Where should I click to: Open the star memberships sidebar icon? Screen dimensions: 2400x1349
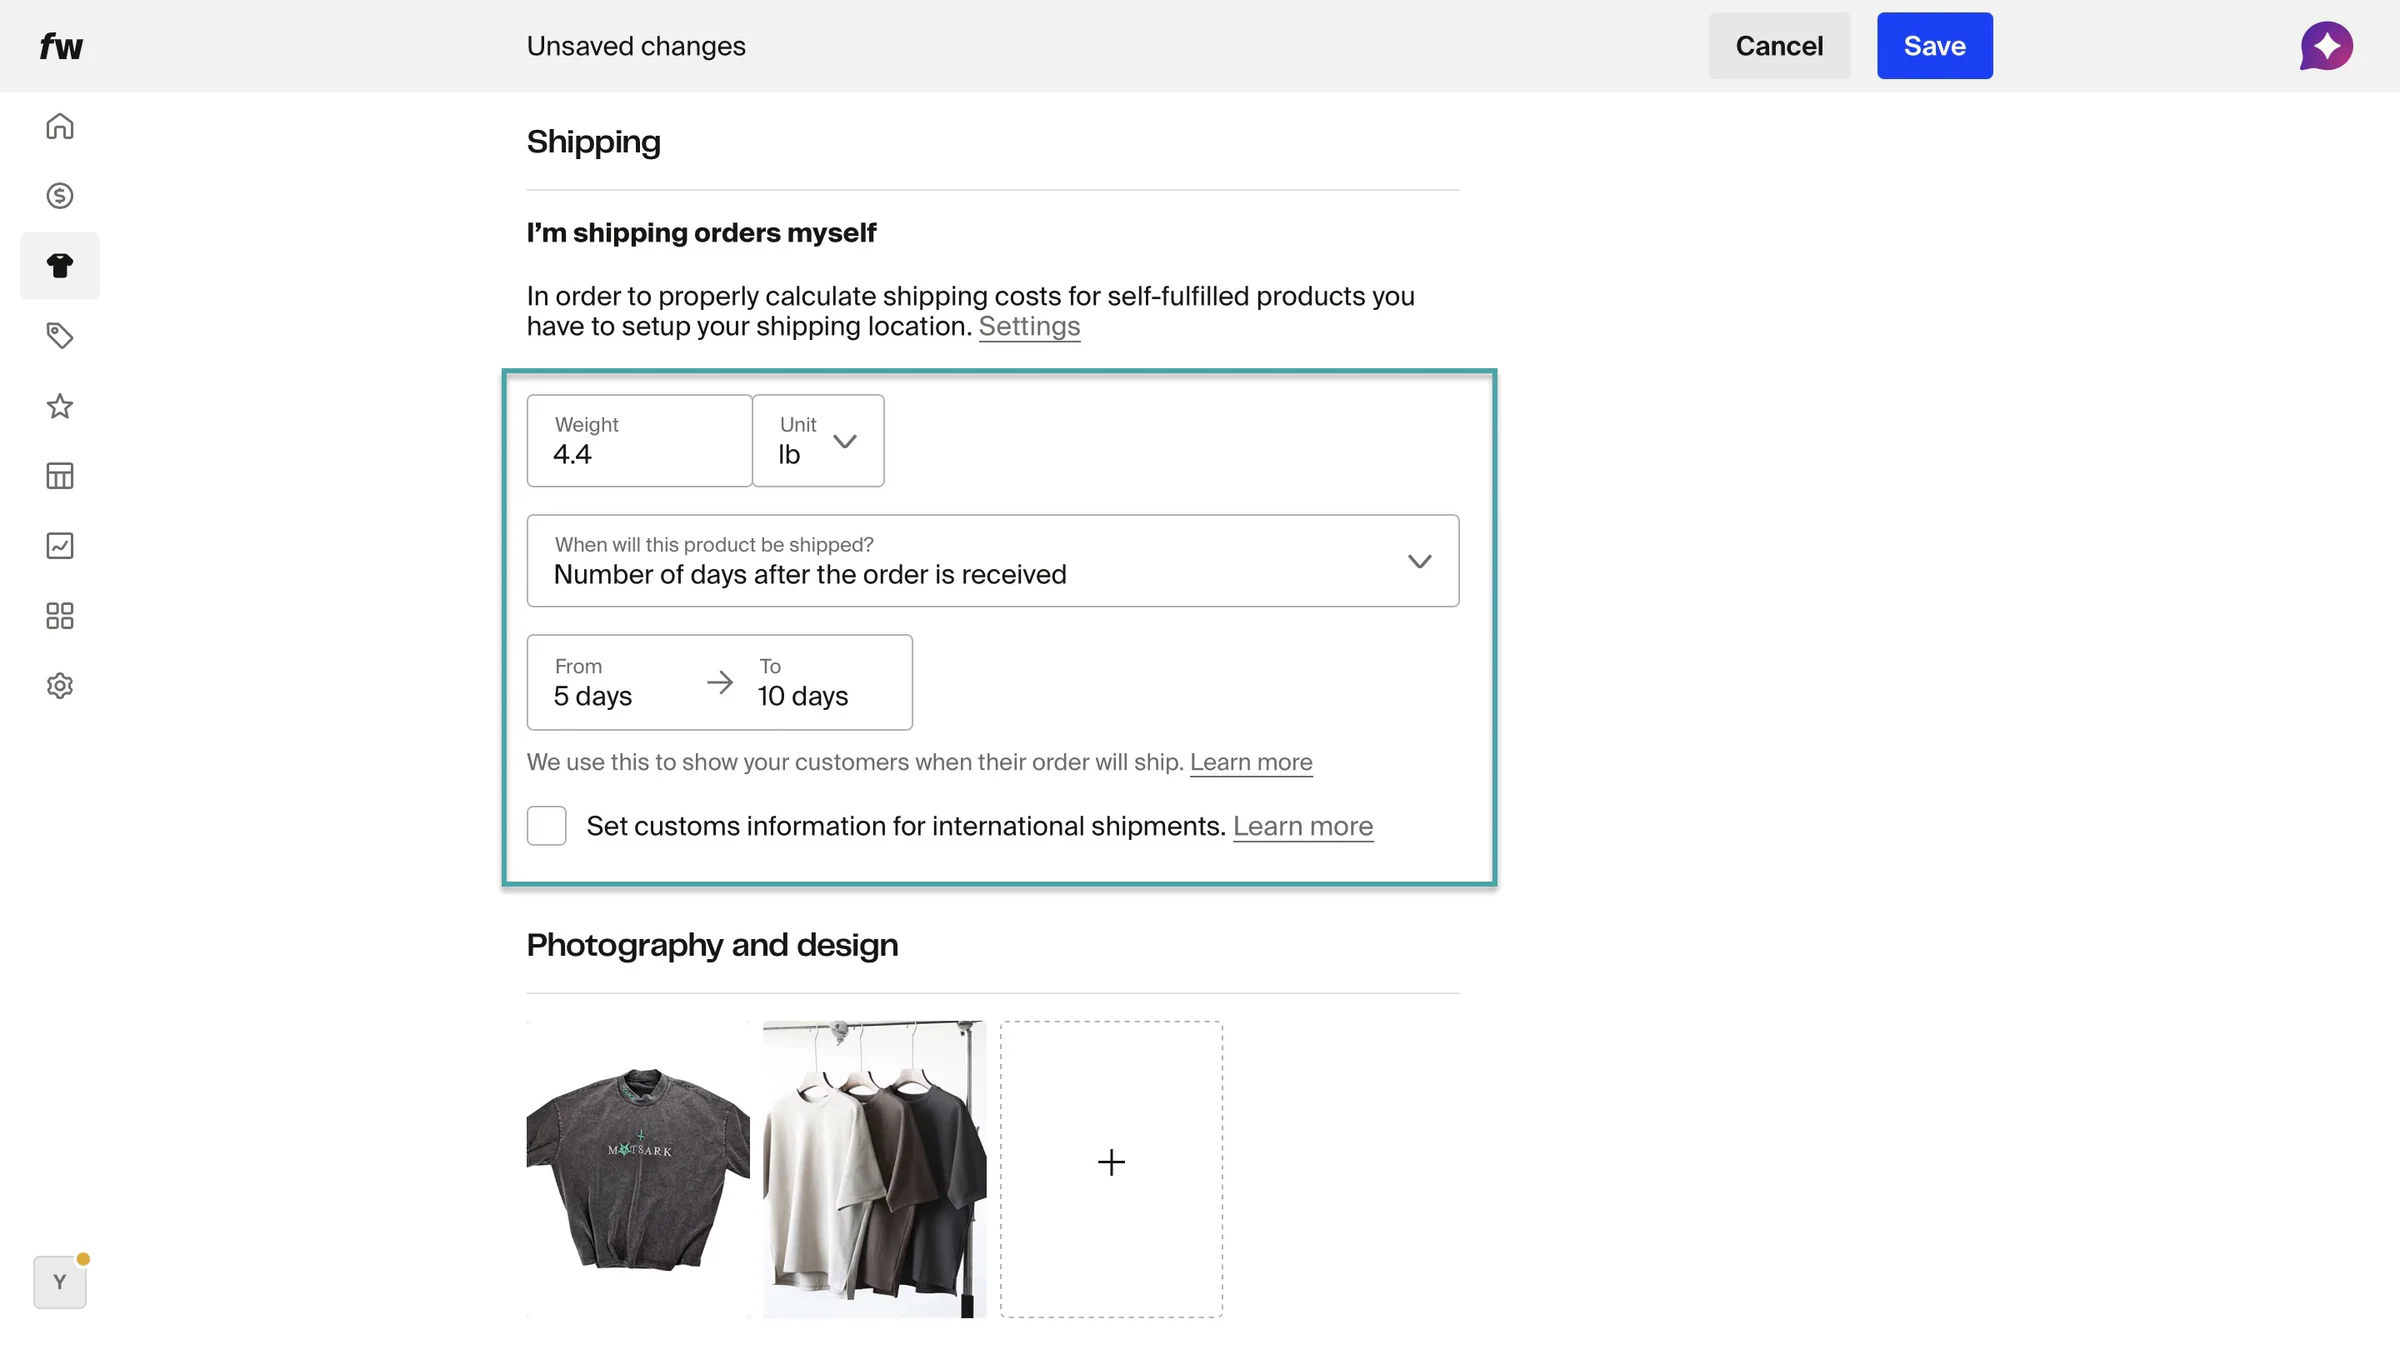click(60, 406)
